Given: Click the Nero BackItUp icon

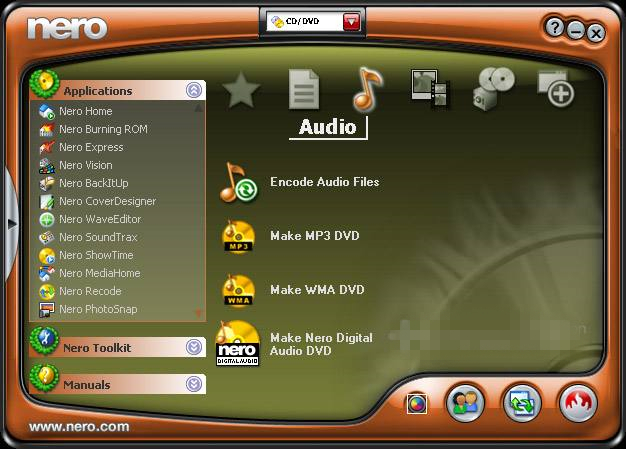Looking at the screenshot, I should click(47, 183).
